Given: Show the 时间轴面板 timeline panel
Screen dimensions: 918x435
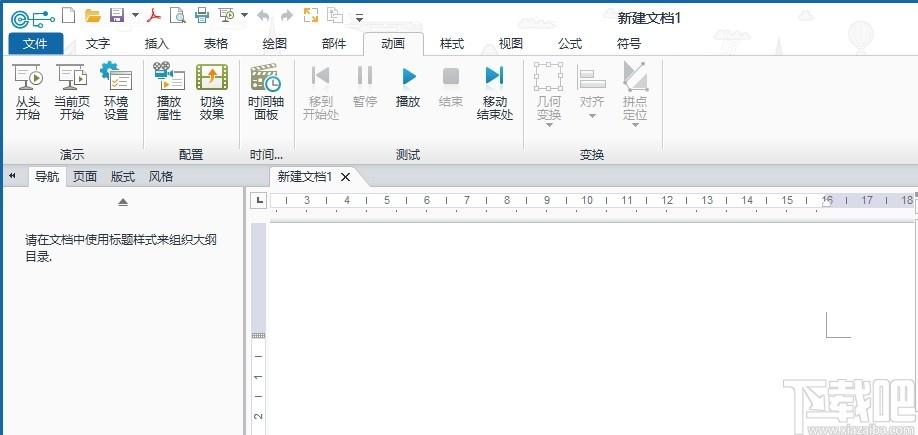Looking at the screenshot, I should click(266, 91).
